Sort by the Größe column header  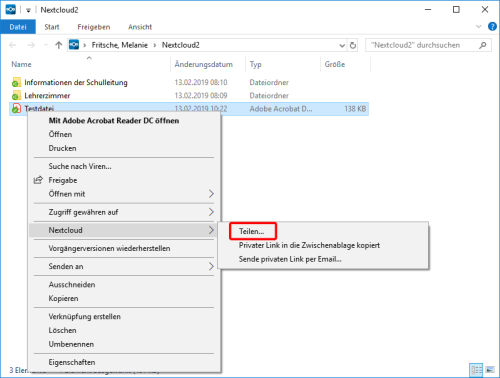tap(335, 64)
